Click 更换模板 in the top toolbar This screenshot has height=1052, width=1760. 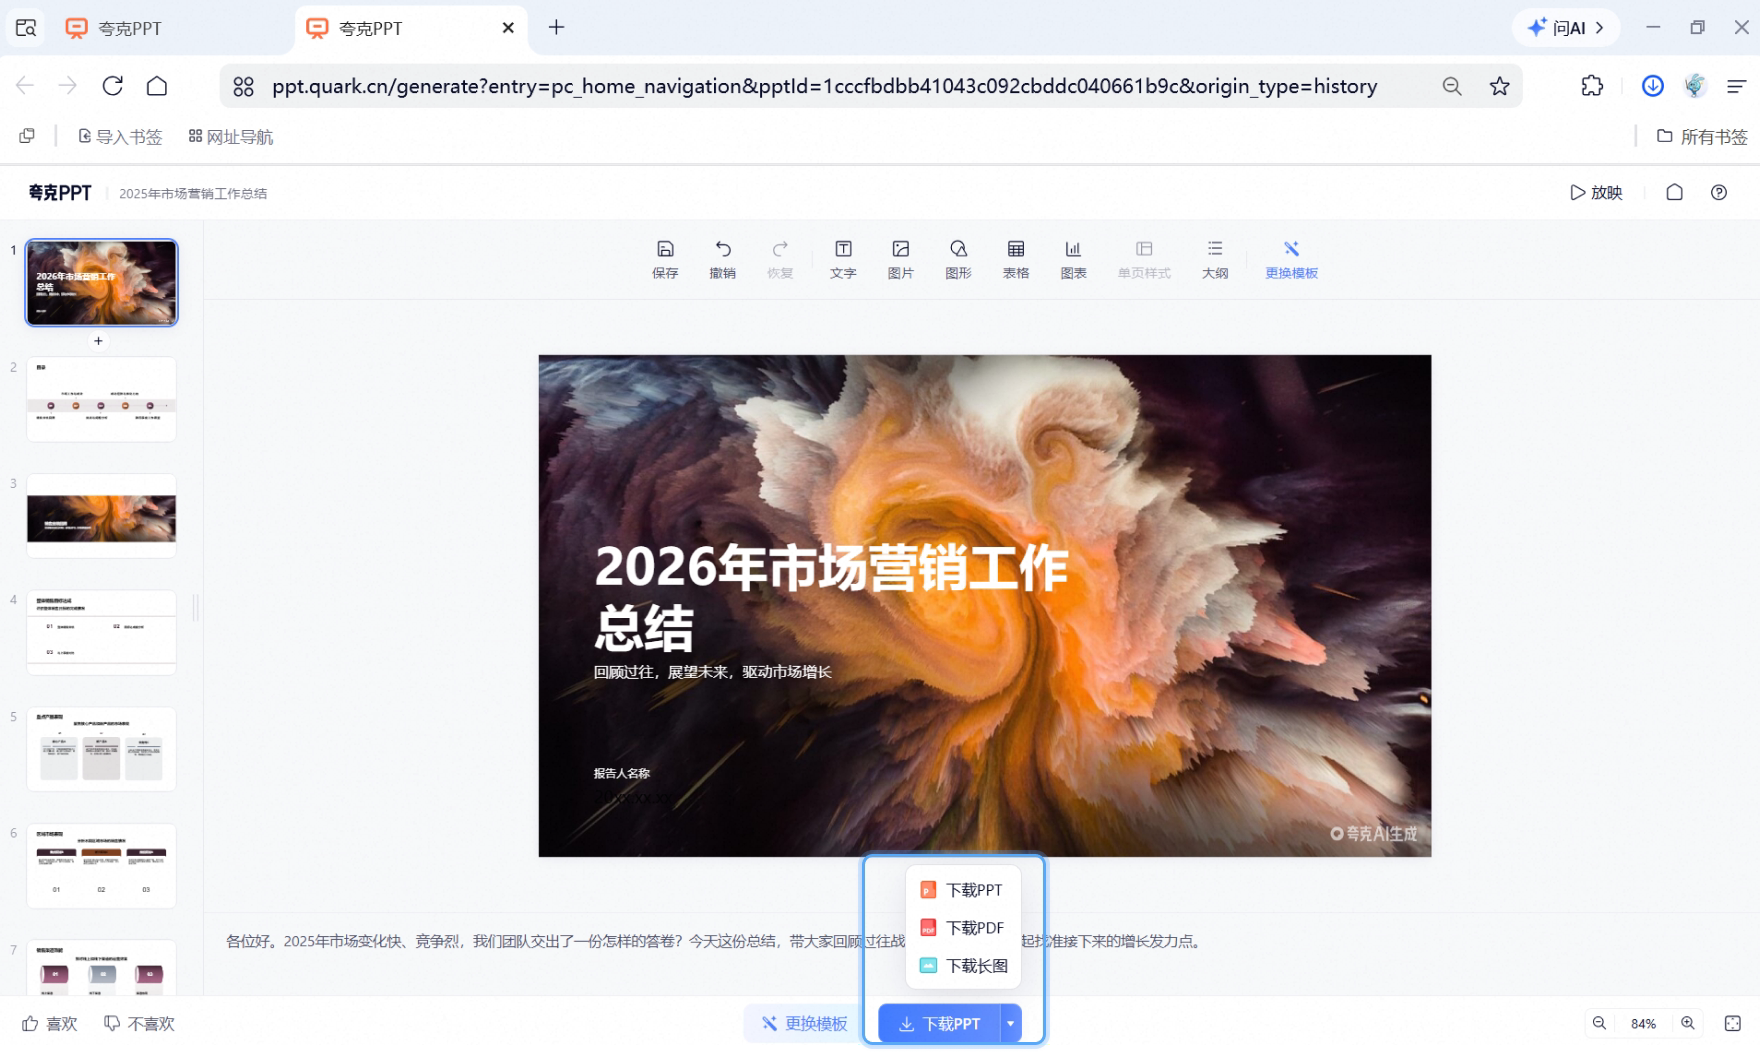tap(1291, 259)
